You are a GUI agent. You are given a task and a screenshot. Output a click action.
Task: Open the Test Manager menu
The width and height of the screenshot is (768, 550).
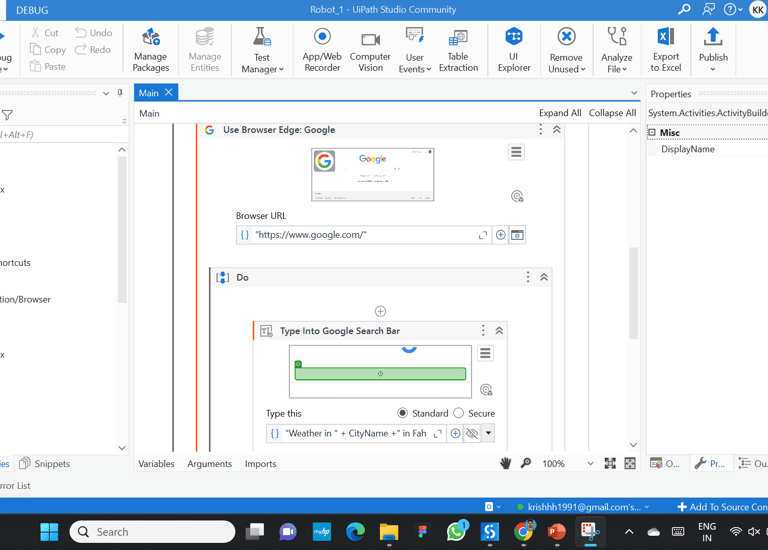(x=262, y=50)
